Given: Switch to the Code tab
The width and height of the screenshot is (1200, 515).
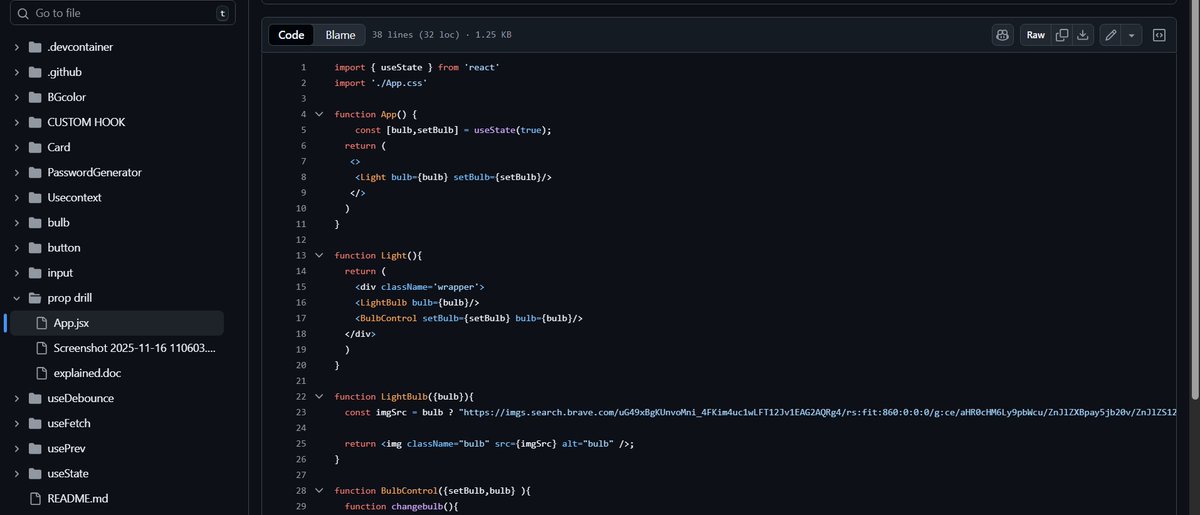Looking at the screenshot, I should [291, 35].
